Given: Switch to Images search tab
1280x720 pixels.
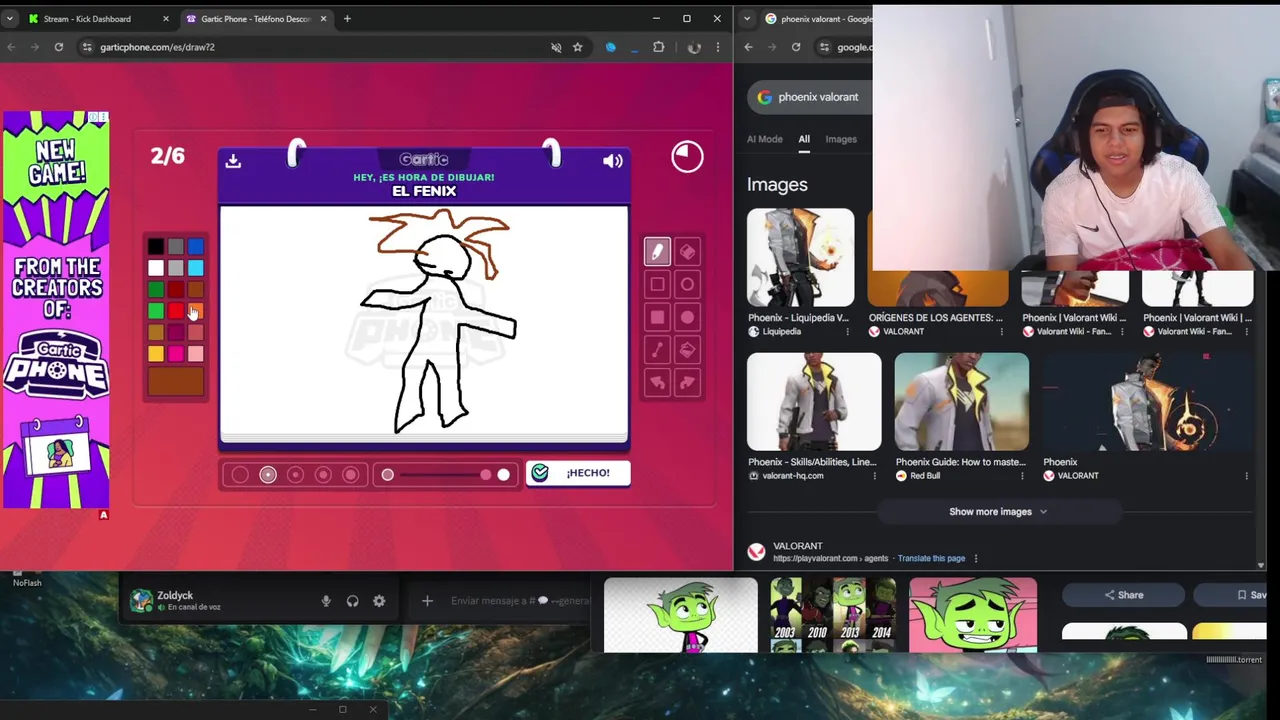Looking at the screenshot, I should pyautogui.click(x=841, y=139).
